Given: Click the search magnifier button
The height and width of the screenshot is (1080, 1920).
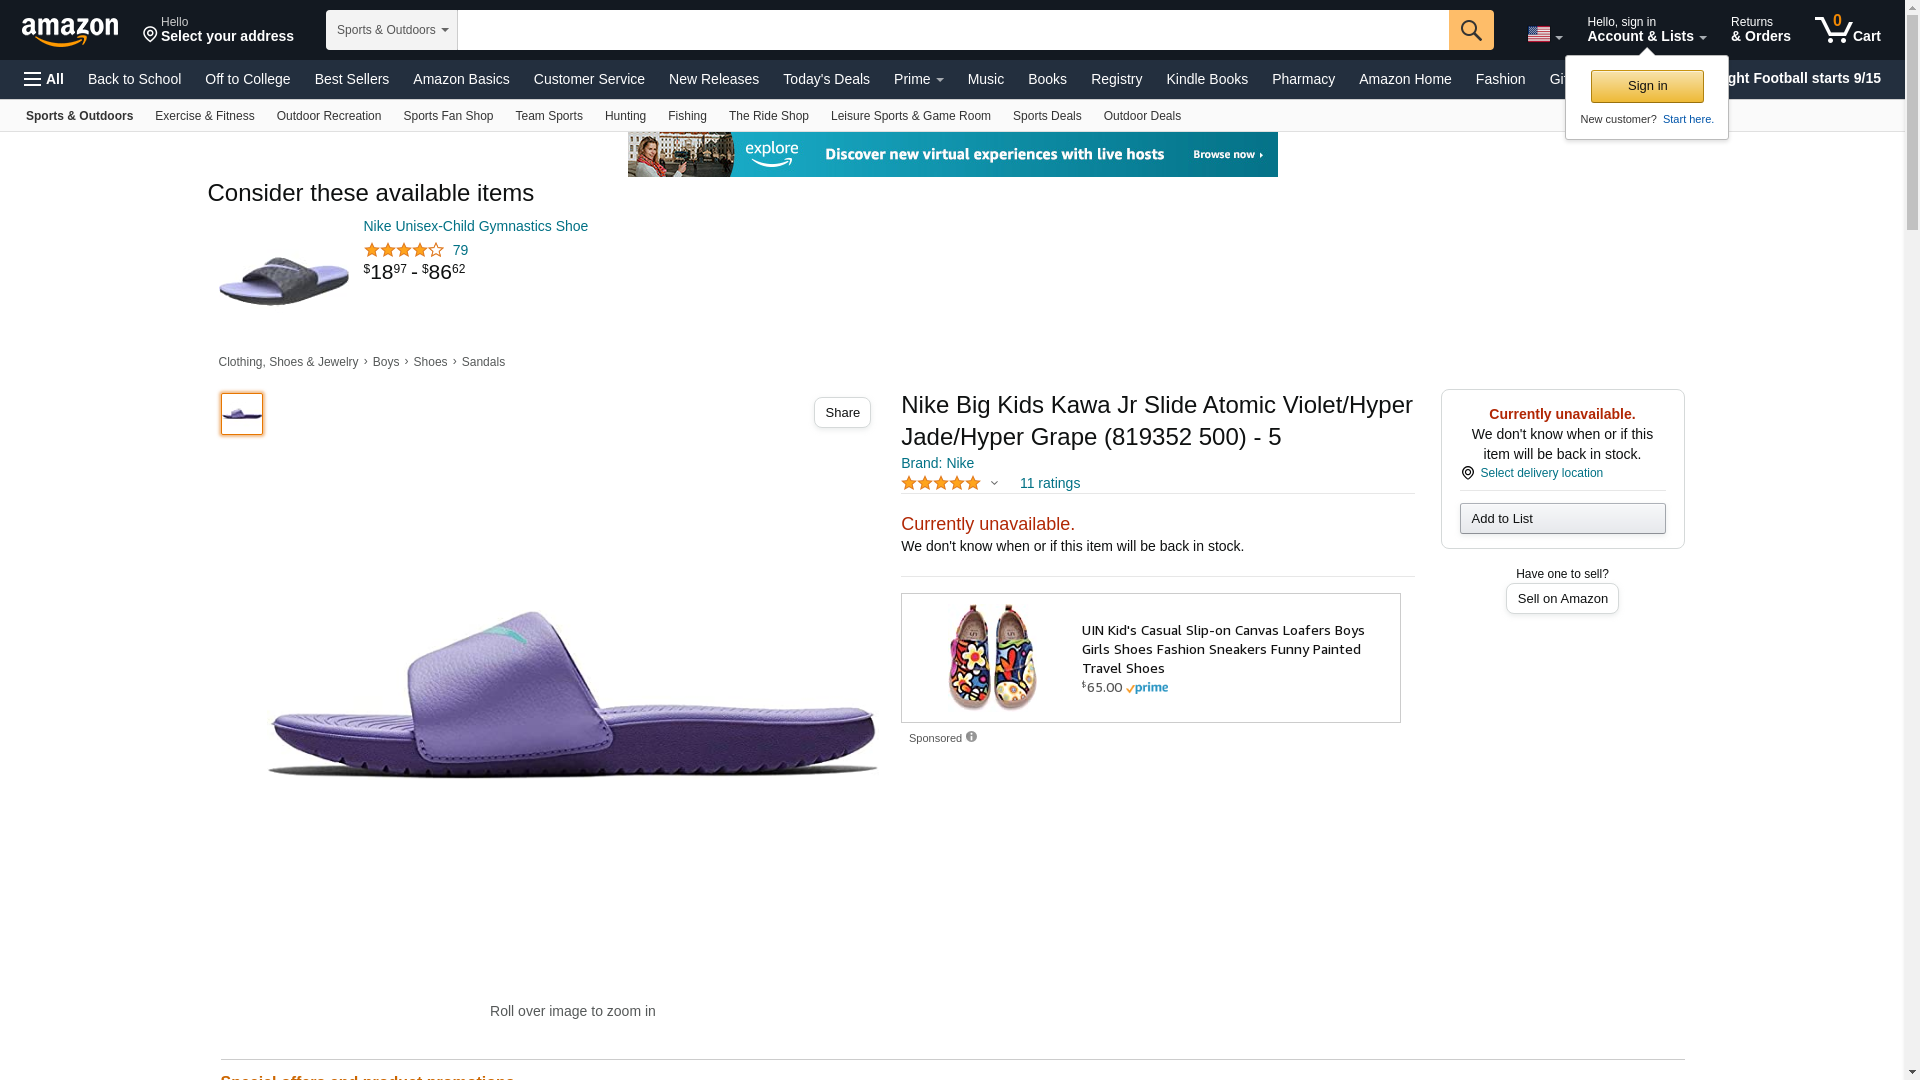Looking at the screenshot, I should pyautogui.click(x=1471, y=30).
